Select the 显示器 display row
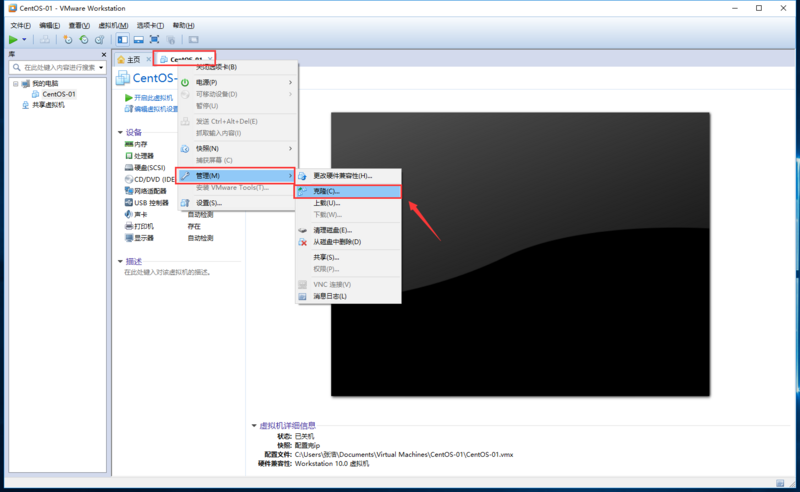The width and height of the screenshot is (800, 492). pyautogui.click(x=139, y=238)
